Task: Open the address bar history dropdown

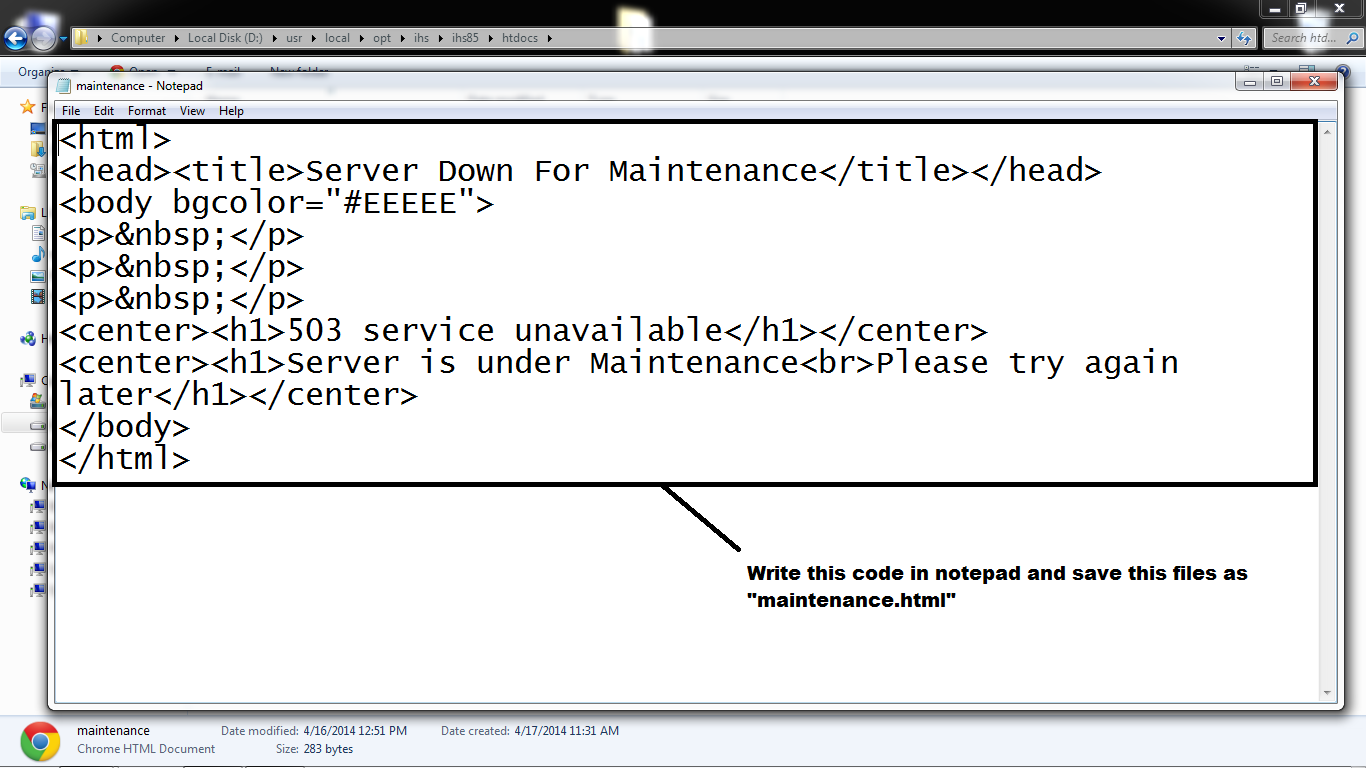Action: 1222,37
